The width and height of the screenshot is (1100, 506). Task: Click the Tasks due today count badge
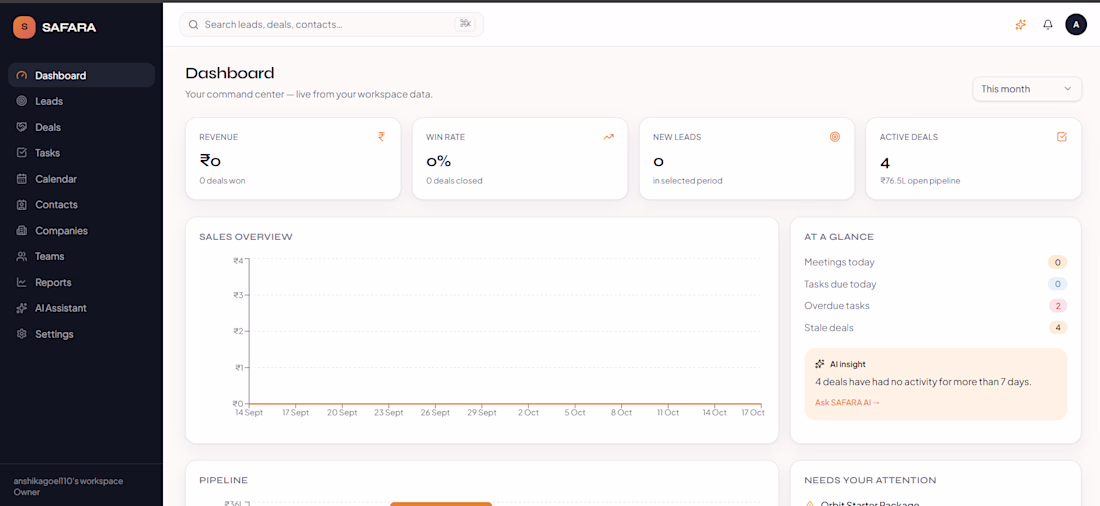pos(1057,284)
